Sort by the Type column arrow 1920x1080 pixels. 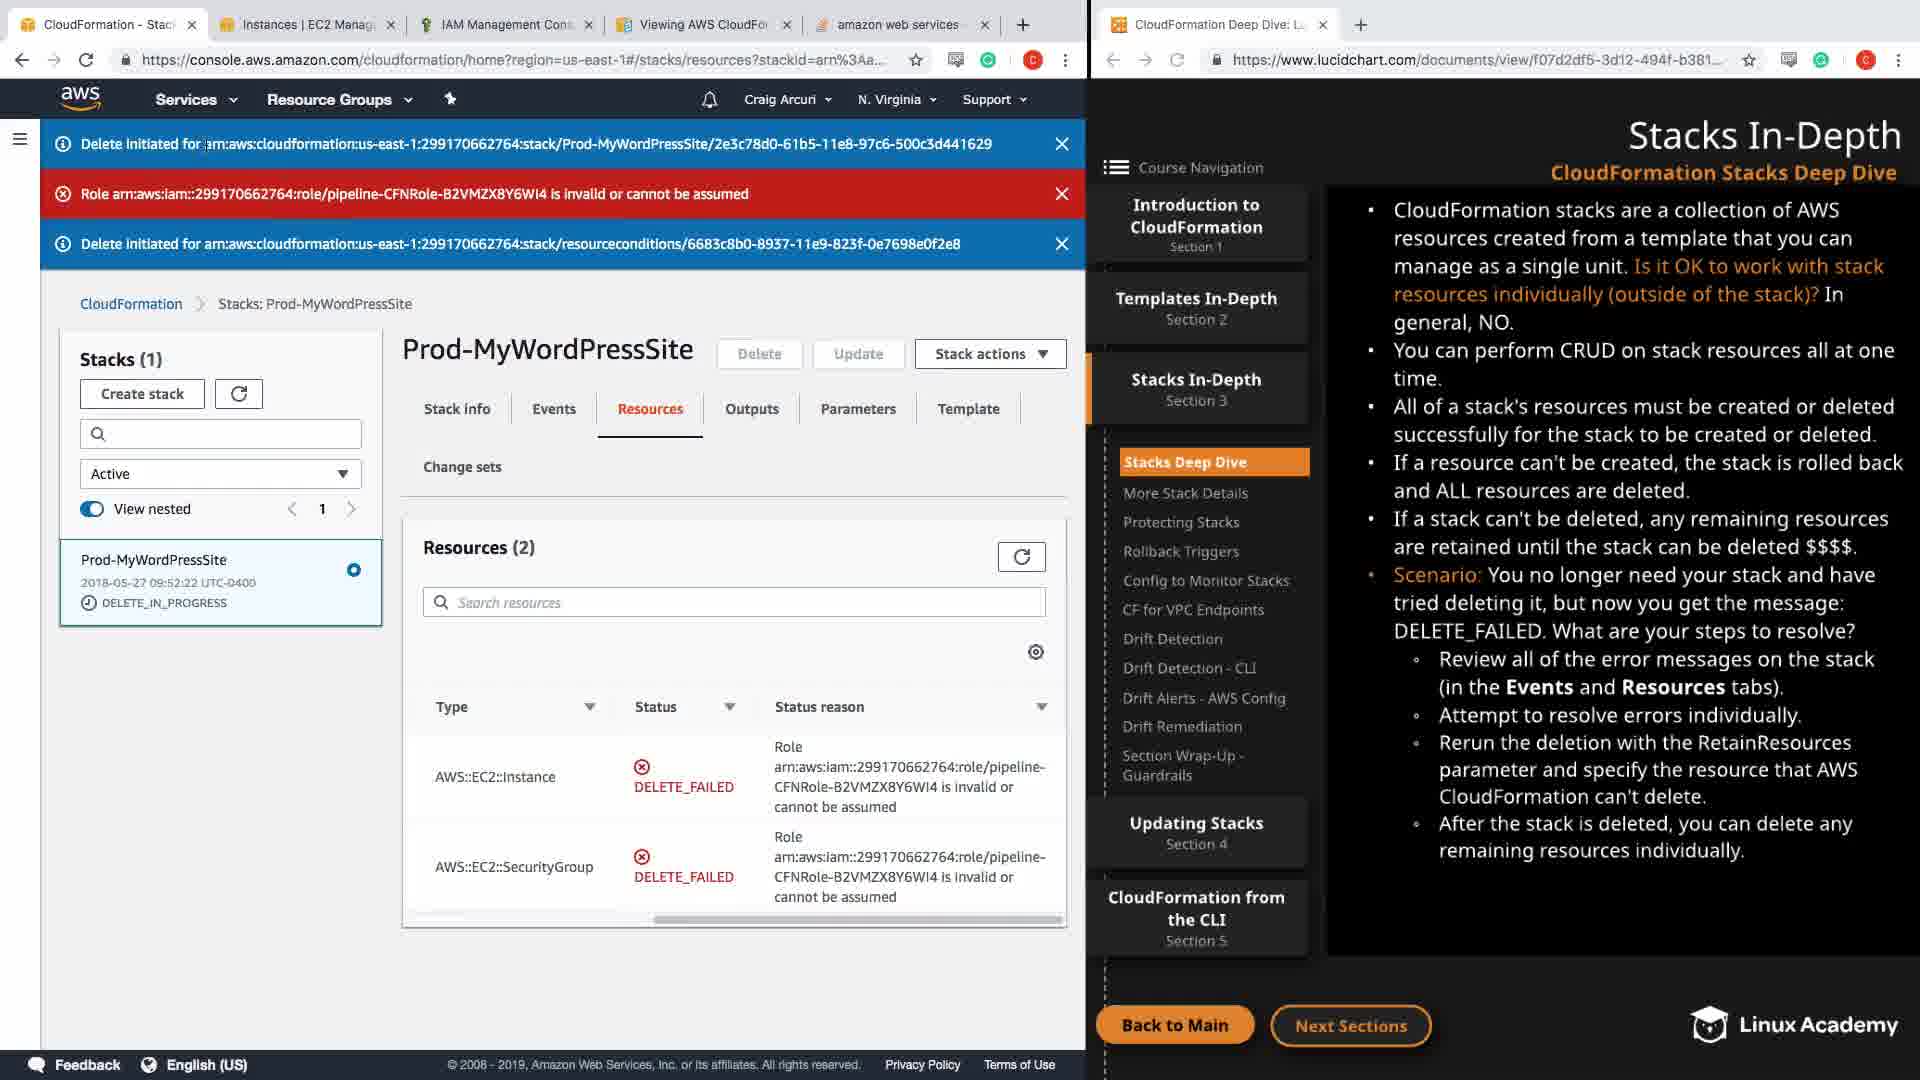[590, 707]
